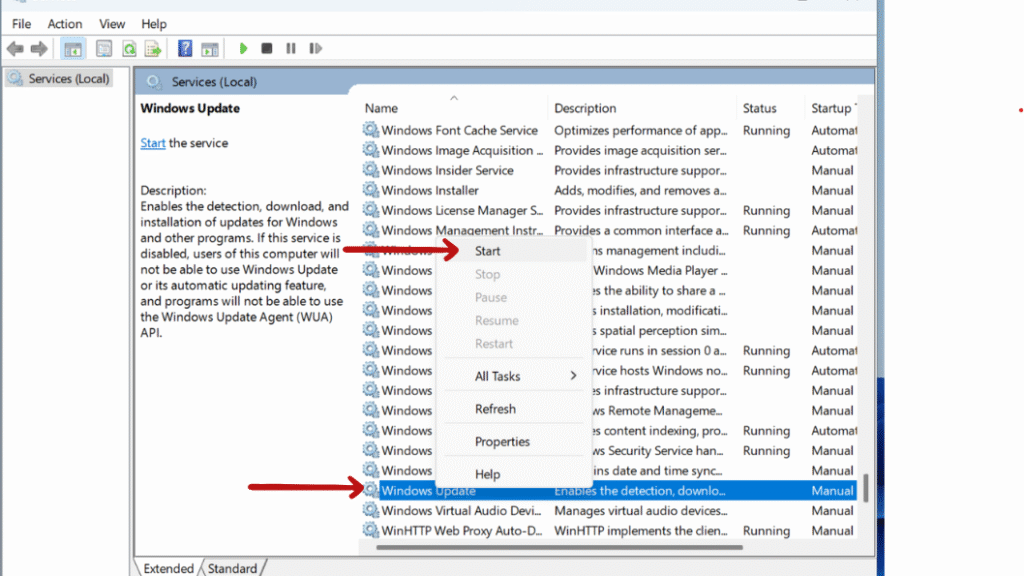Image resolution: width=1024 pixels, height=576 pixels.
Task: Click the Start link in the description pane
Action: pyautogui.click(x=153, y=143)
